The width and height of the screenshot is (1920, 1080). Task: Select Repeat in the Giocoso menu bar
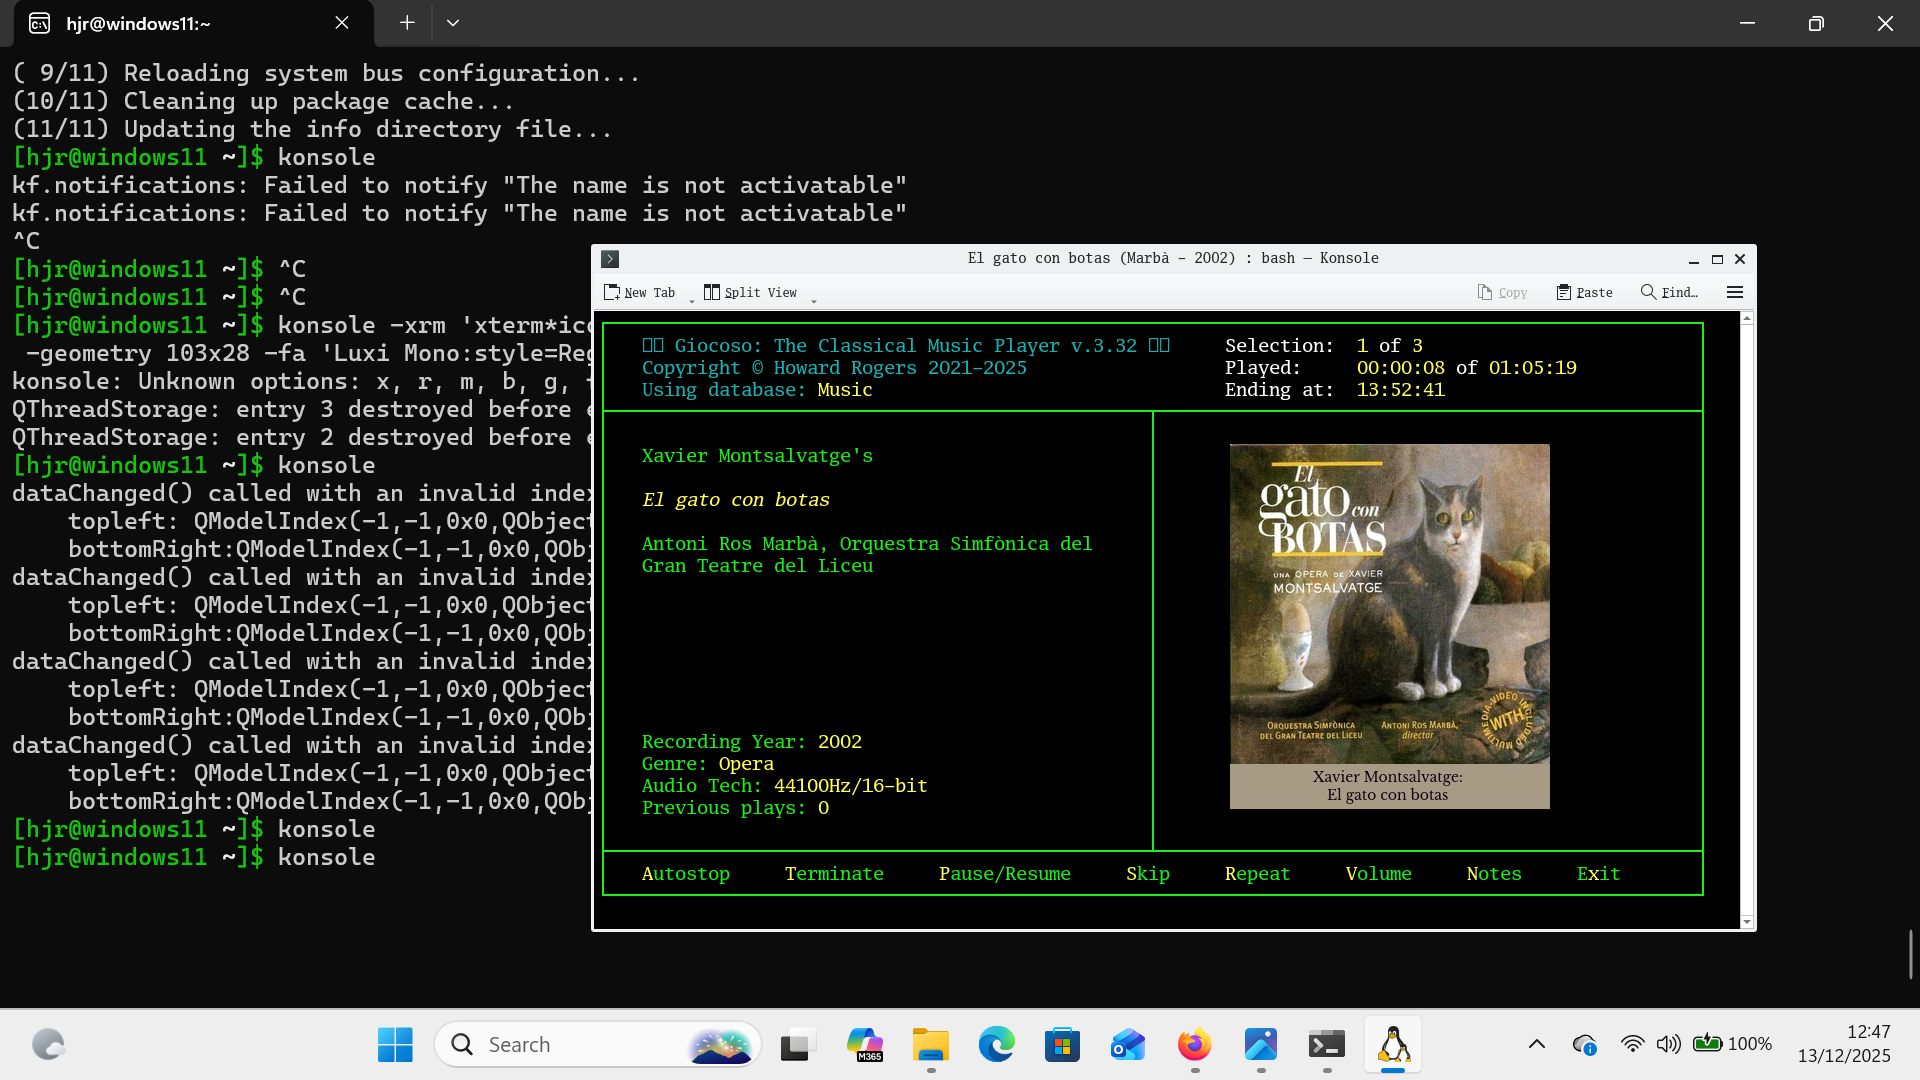(x=1257, y=873)
